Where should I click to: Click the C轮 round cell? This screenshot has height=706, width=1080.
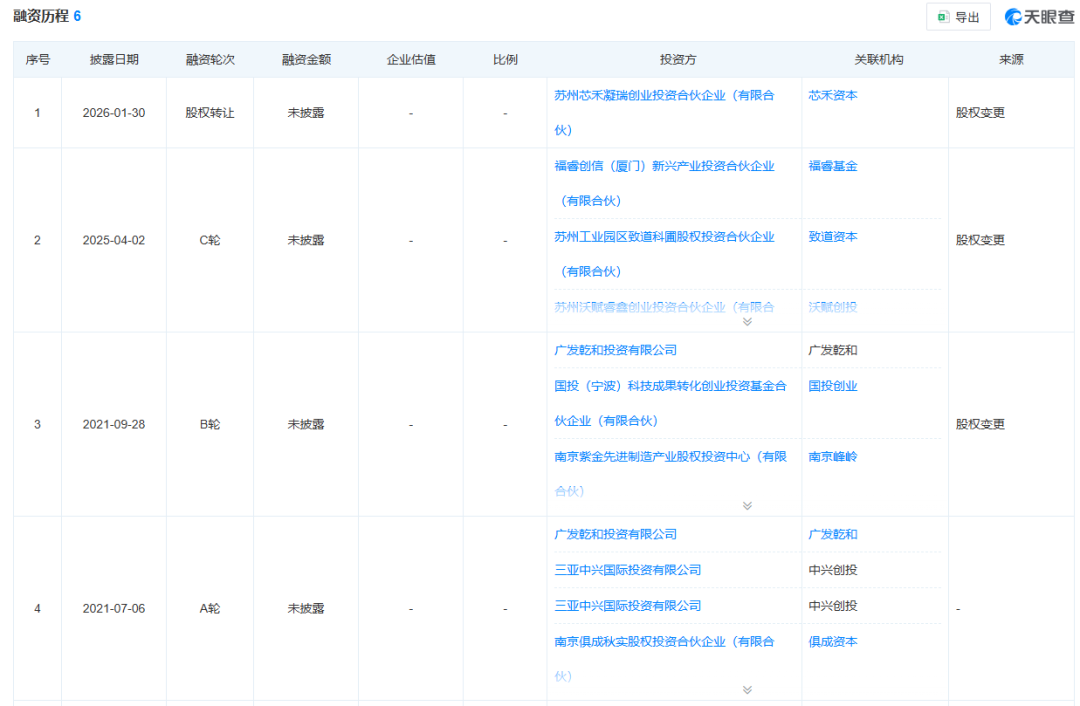point(210,240)
